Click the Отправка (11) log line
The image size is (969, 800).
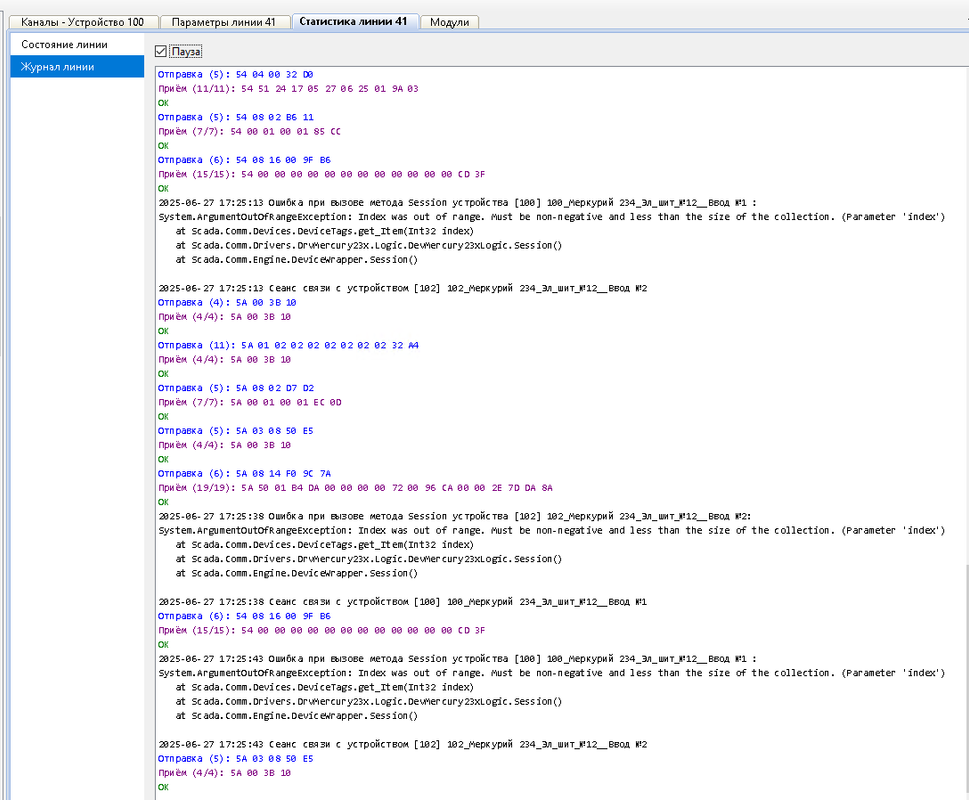[x=288, y=345]
